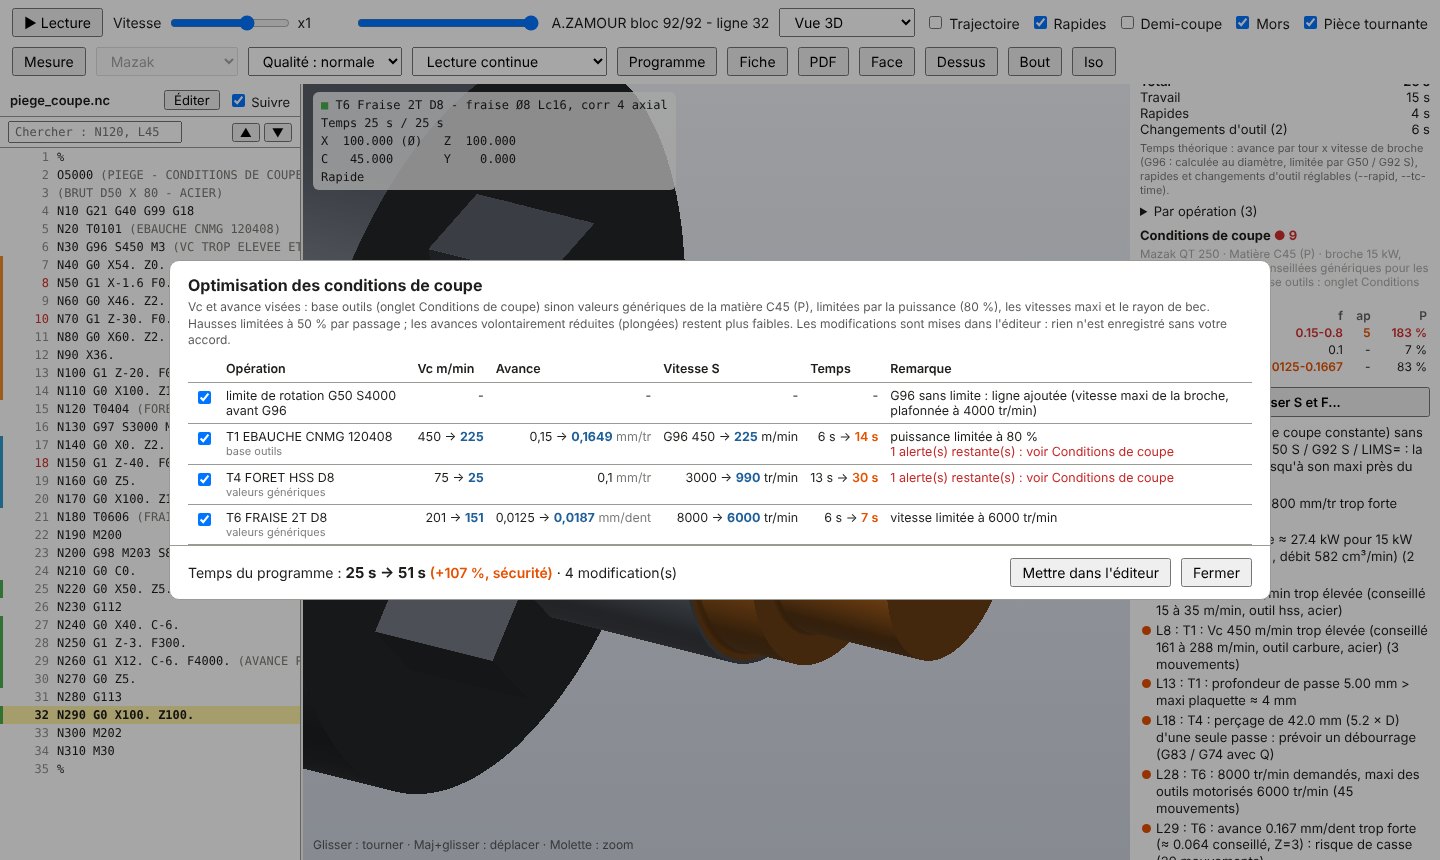Click piege_coupe.nc file name
This screenshot has width=1440, height=860.
pos(60,100)
